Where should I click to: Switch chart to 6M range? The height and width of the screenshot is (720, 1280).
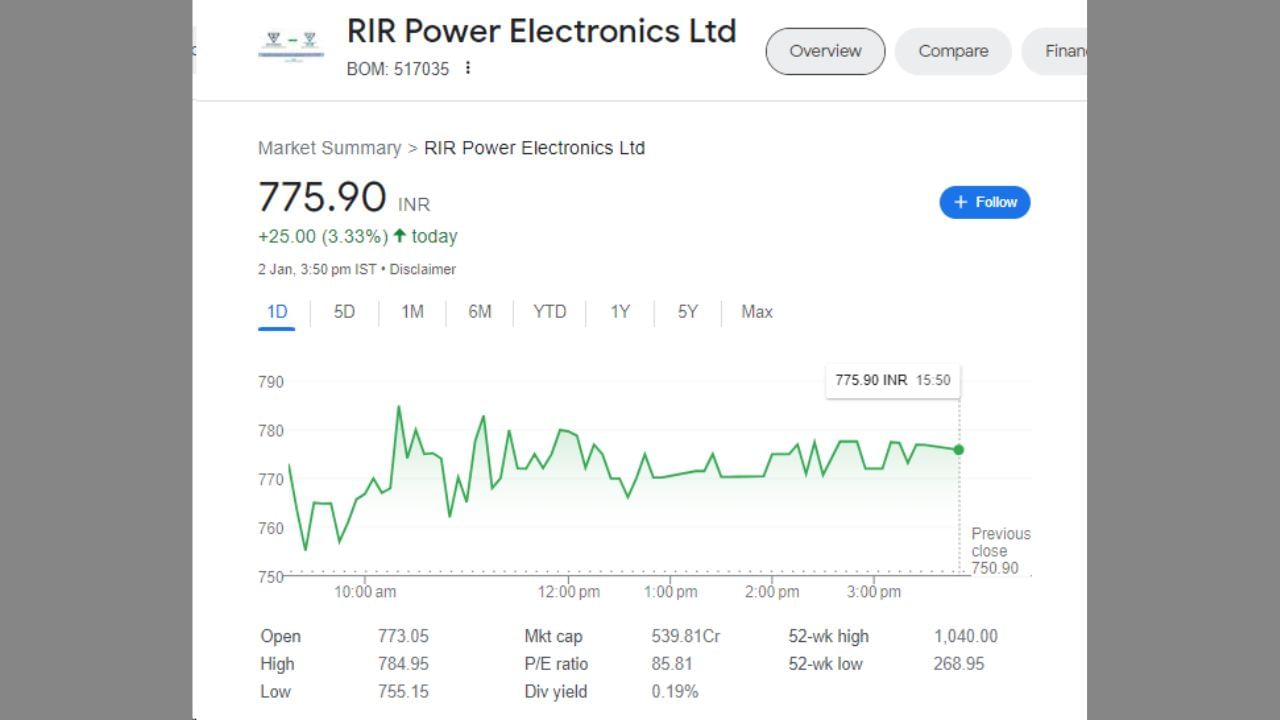pos(480,312)
